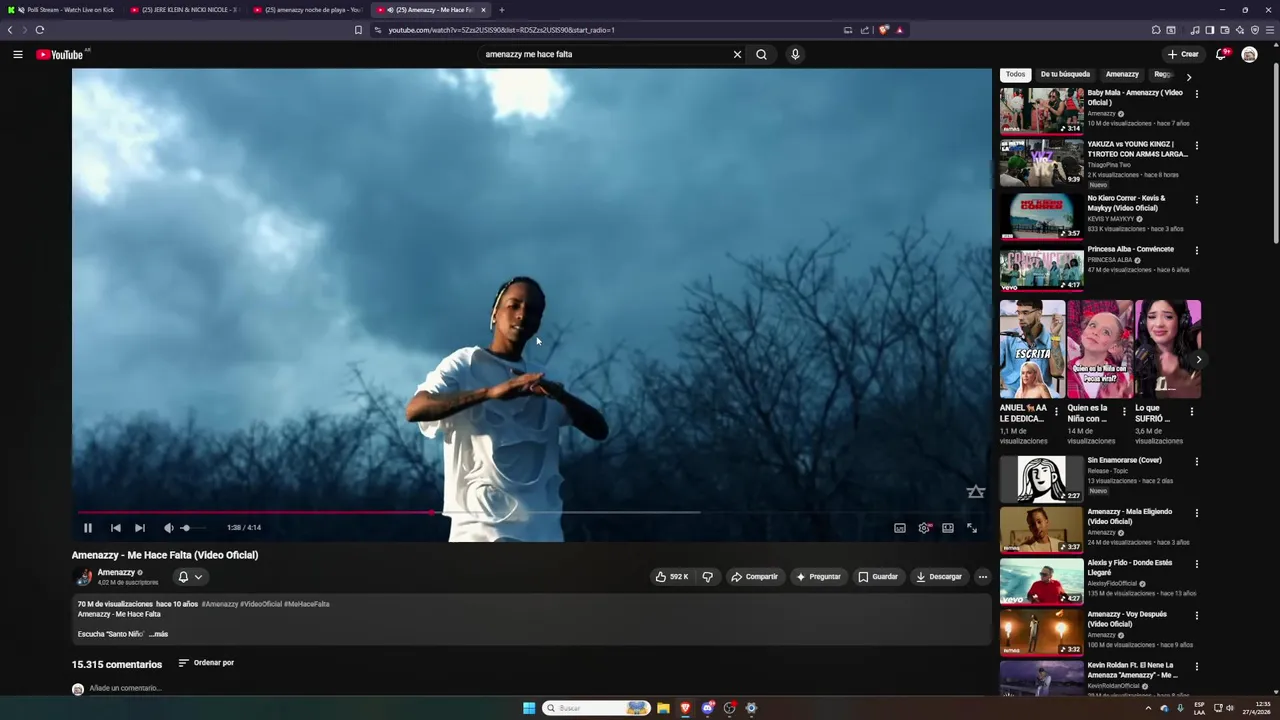
Task: Skip to the next video in the player
Action: (140, 528)
